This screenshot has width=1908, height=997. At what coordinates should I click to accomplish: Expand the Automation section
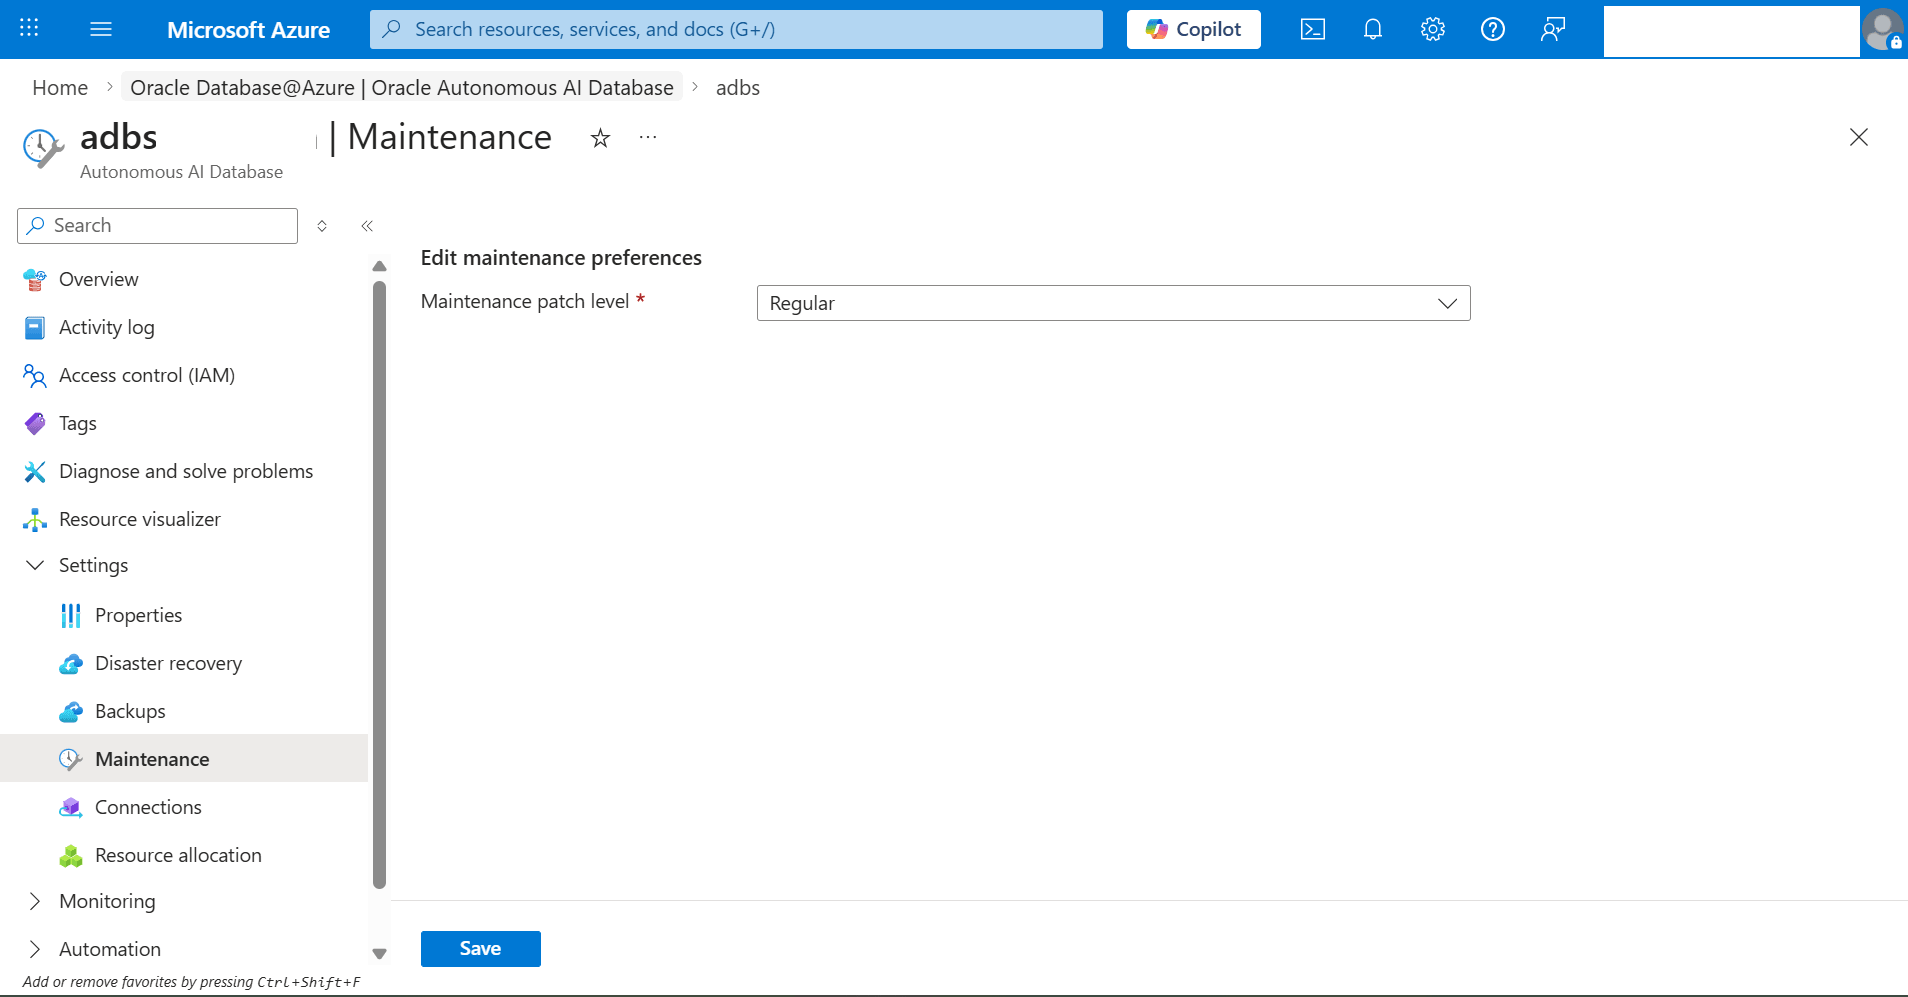pos(35,949)
